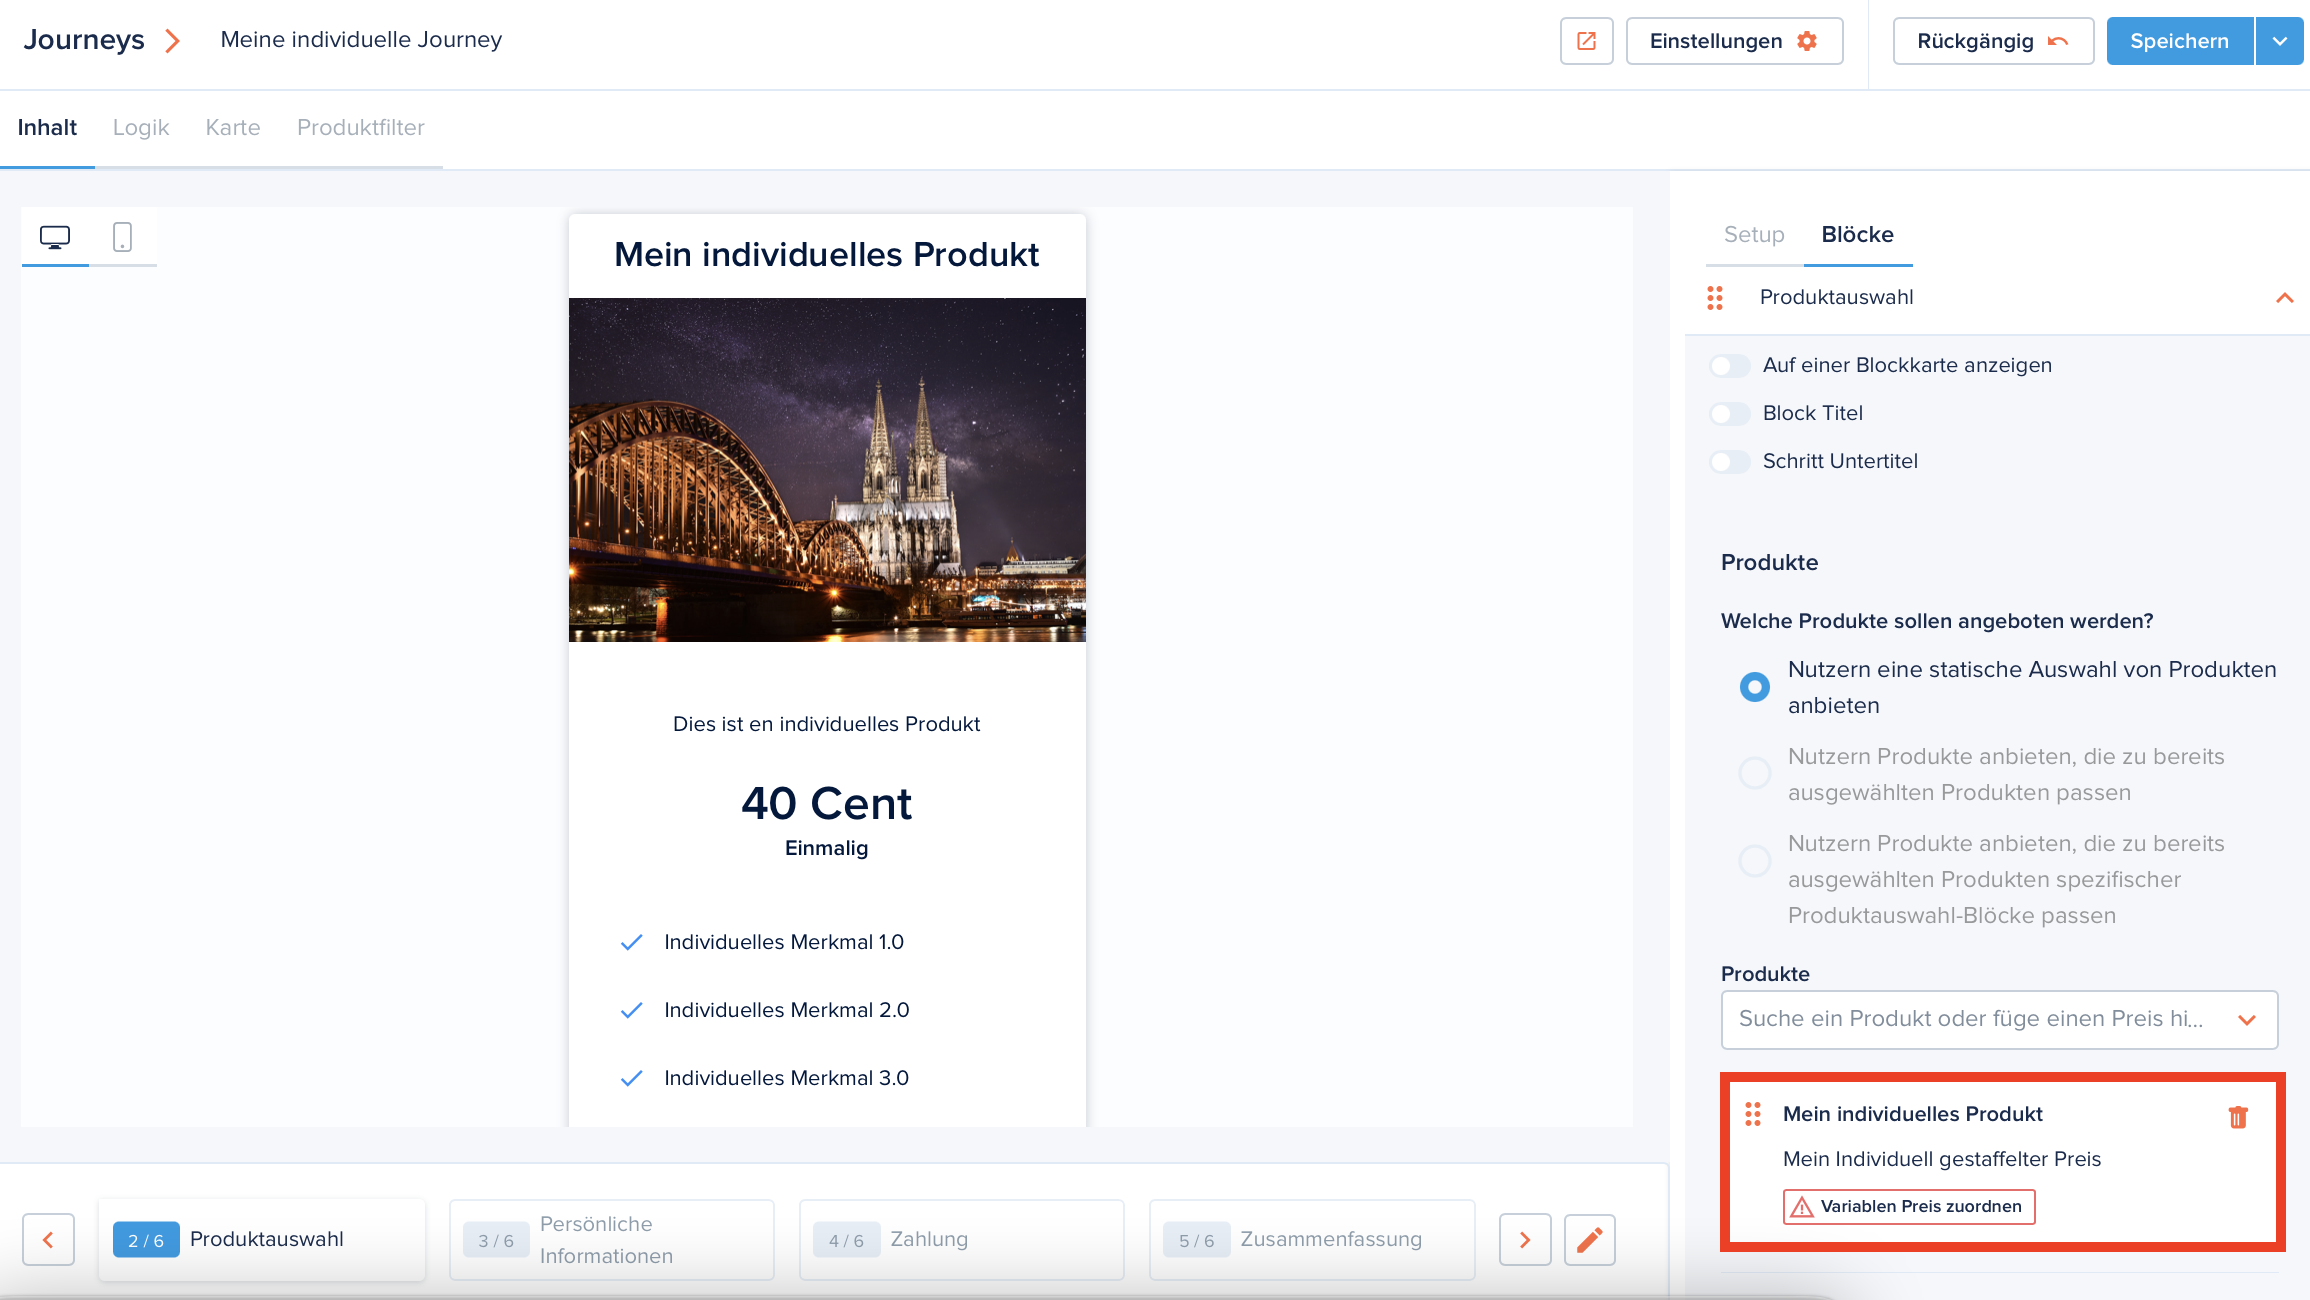Click Variablen Preis zuordnen warning button
2310x1300 pixels.
(1909, 1207)
